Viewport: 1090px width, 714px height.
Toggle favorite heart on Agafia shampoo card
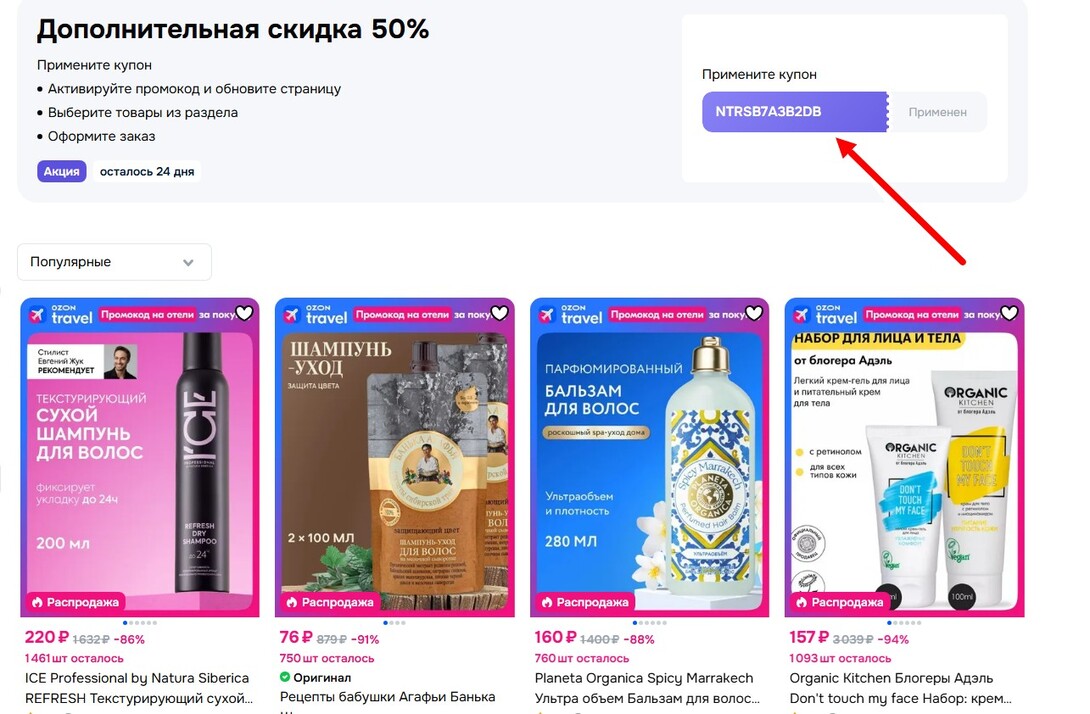500,314
